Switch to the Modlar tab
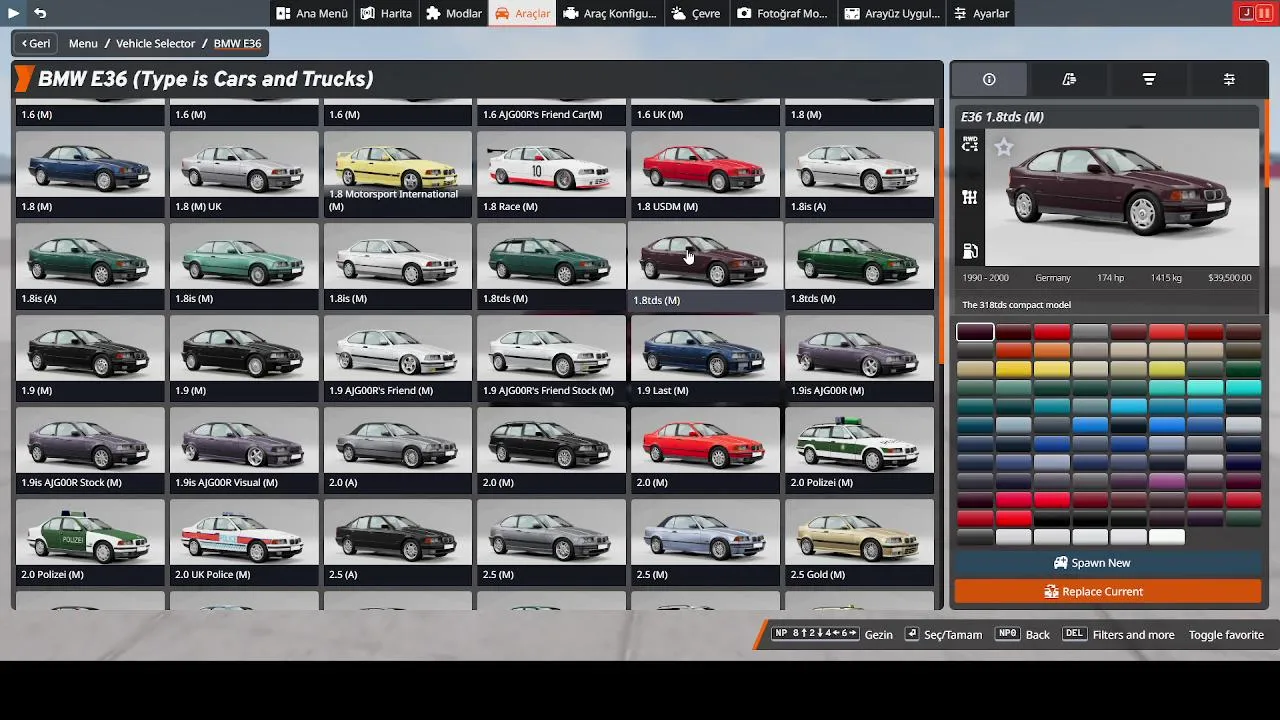The image size is (1280, 720). (x=453, y=13)
